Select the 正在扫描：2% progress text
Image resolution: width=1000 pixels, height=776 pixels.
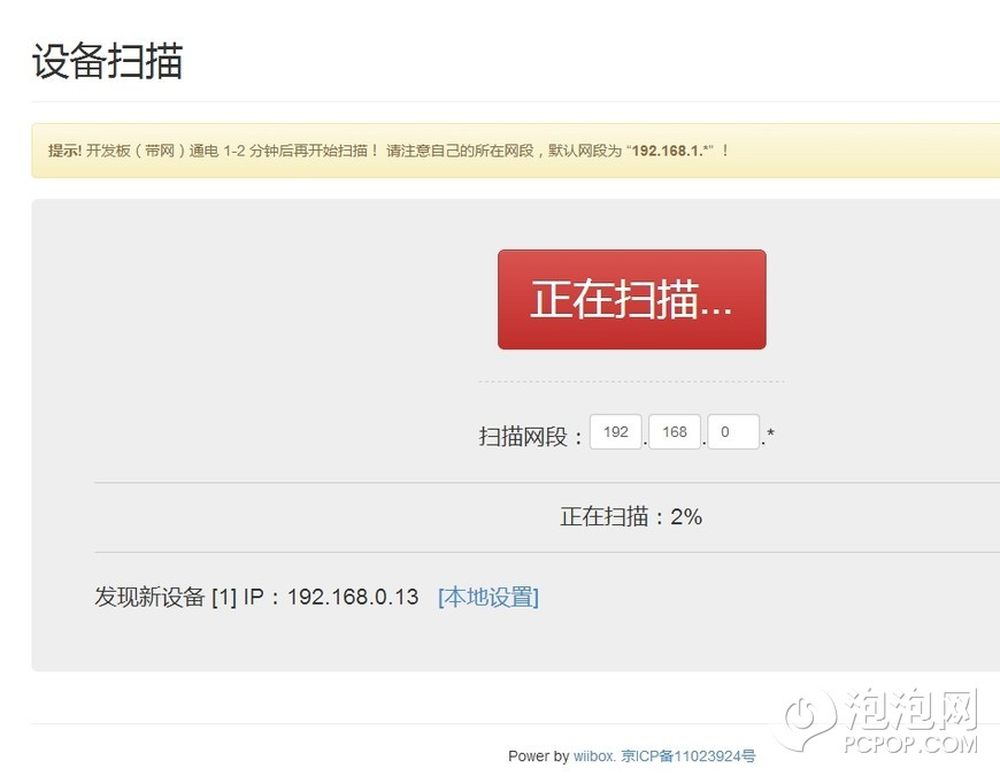631,516
